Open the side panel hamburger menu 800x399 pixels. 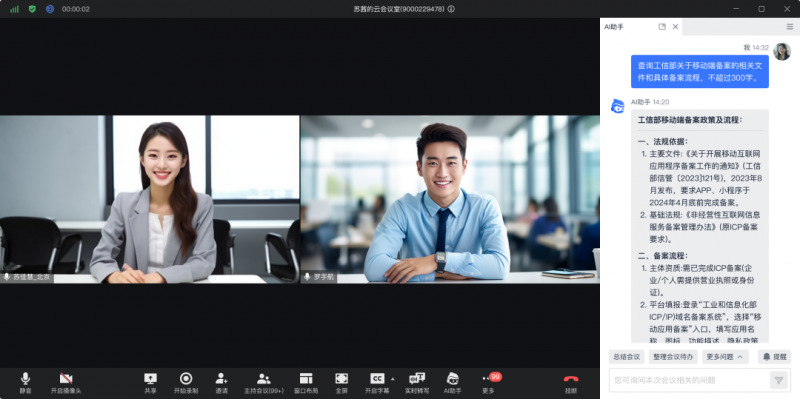tap(790, 27)
